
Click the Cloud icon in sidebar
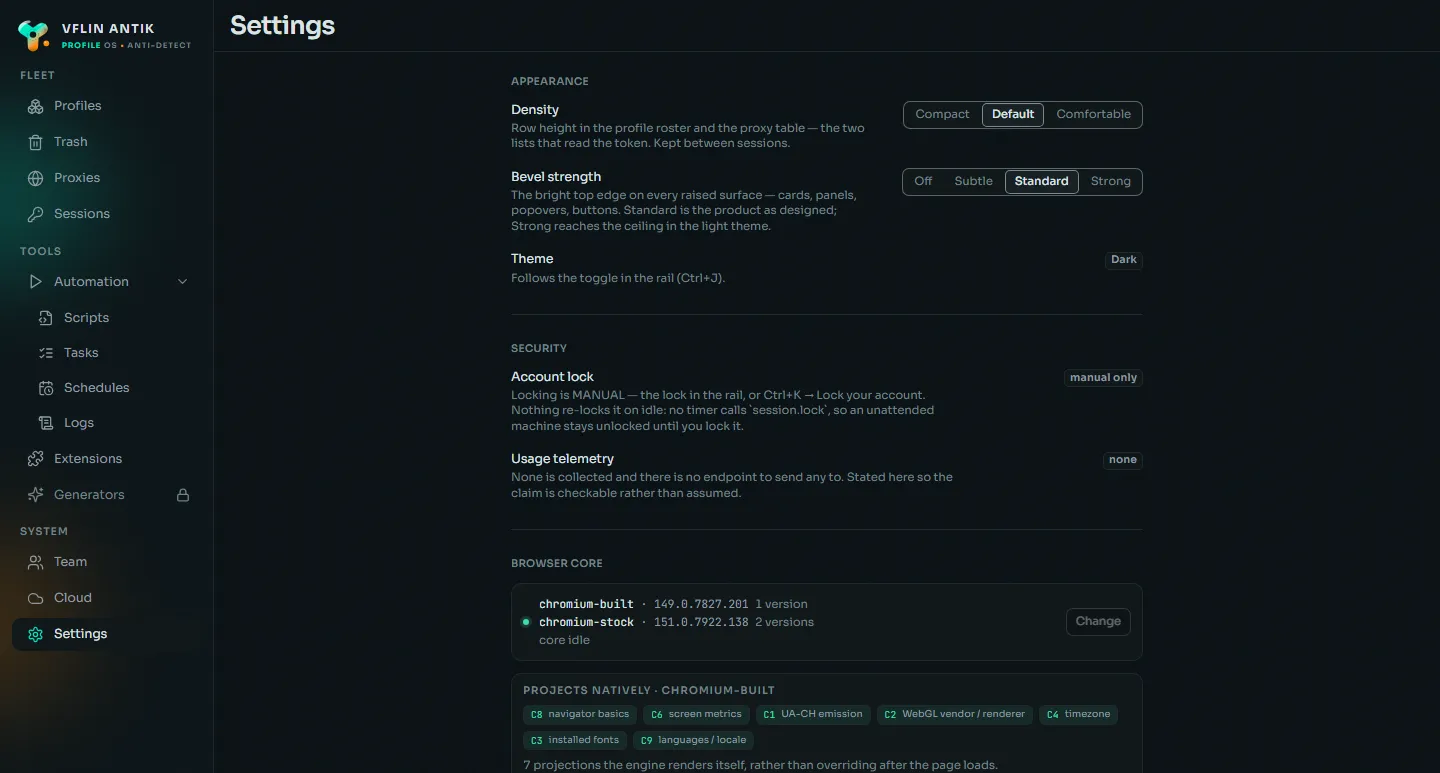[36, 598]
